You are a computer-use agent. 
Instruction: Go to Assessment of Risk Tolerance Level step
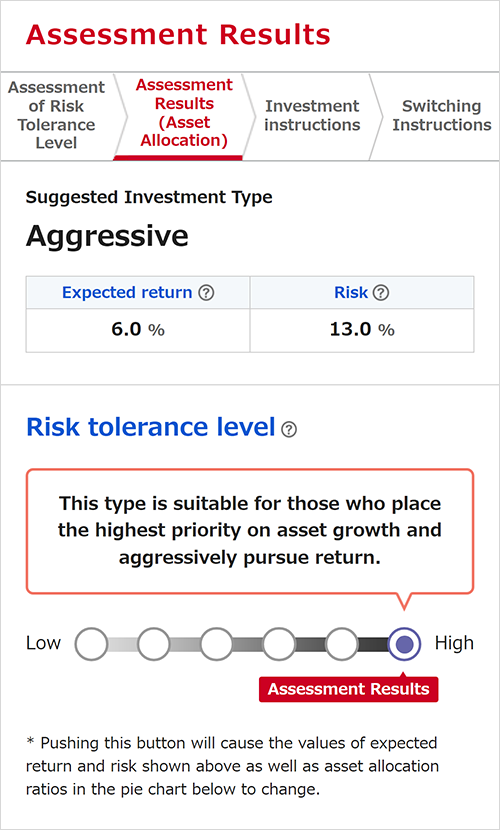point(57,115)
